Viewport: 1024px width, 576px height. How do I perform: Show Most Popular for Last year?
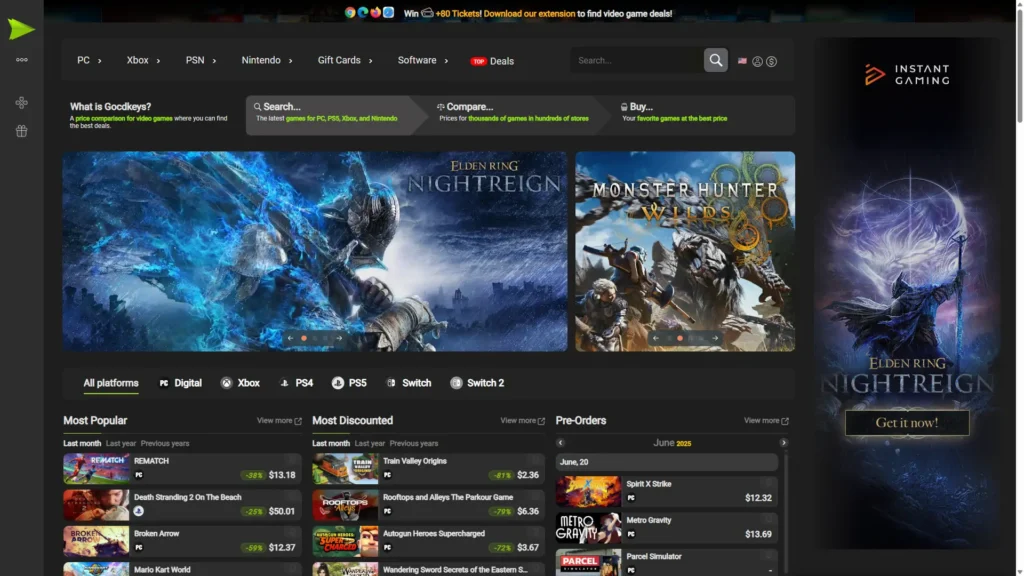click(121, 443)
